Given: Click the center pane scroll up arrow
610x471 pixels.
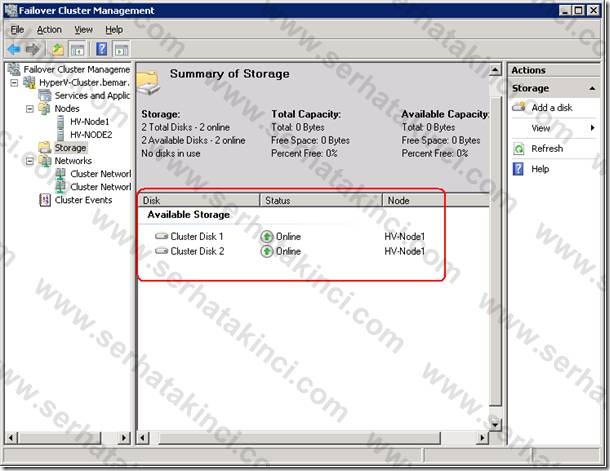Looking at the screenshot, I should pyautogui.click(x=495, y=70).
